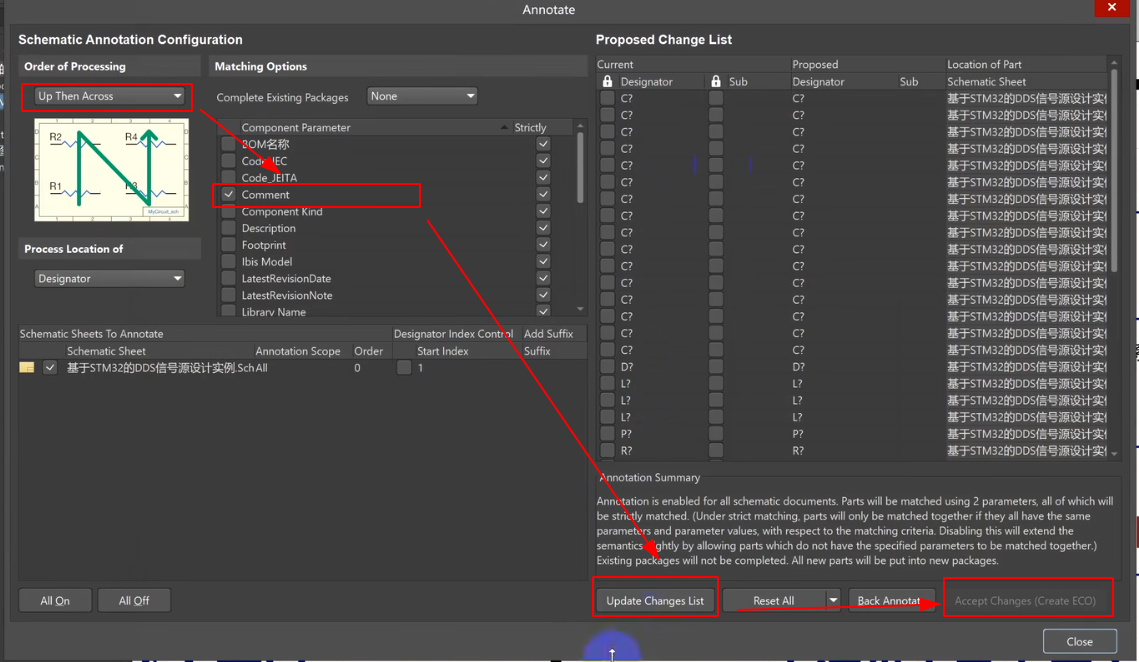Click the Schematic Sheet column header in sheets table

[106, 351]
